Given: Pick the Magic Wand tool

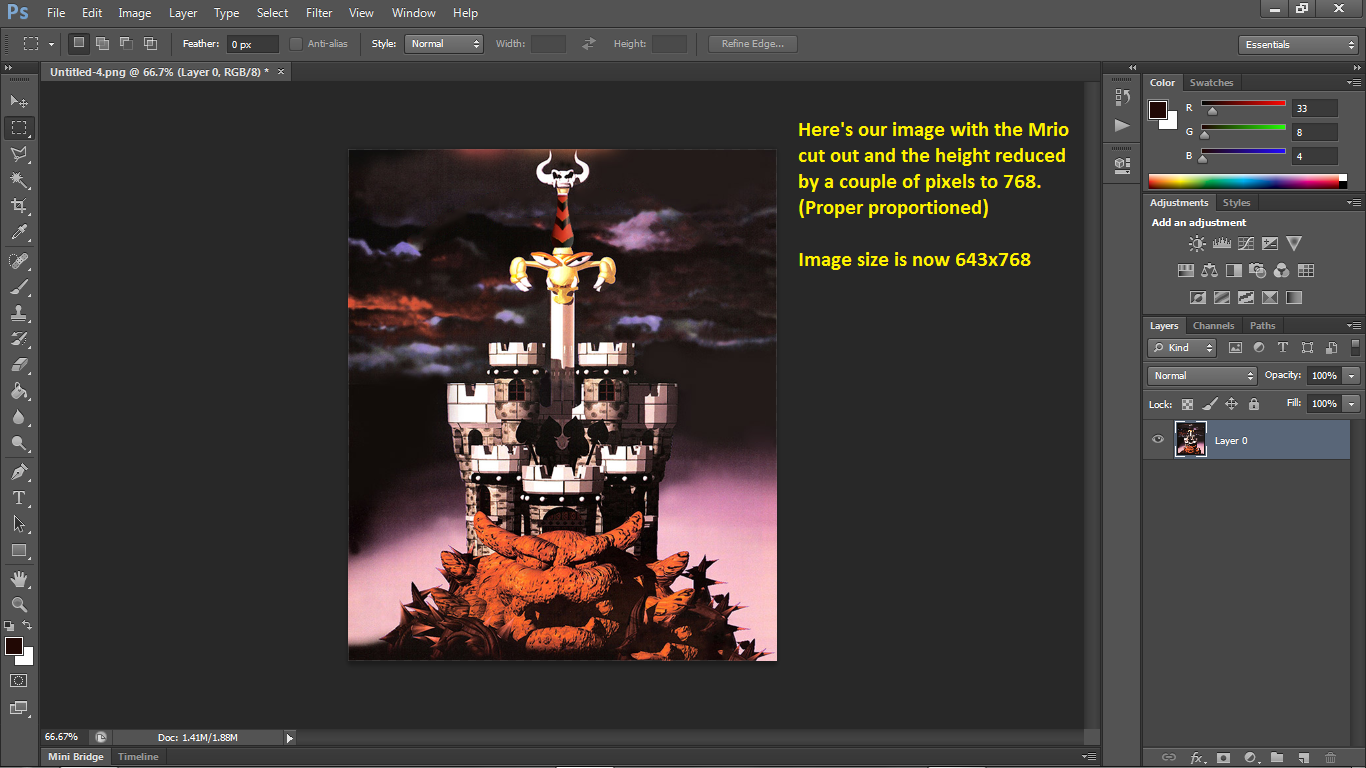Looking at the screenshot, I should (x=19, y=180).
